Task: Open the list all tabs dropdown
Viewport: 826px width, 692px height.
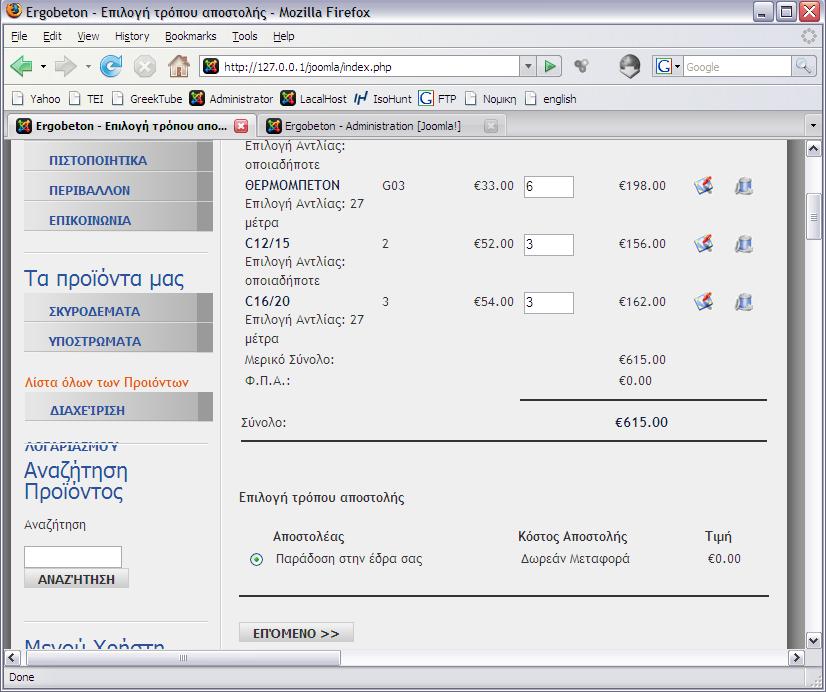Action: [x=813, y=125]
